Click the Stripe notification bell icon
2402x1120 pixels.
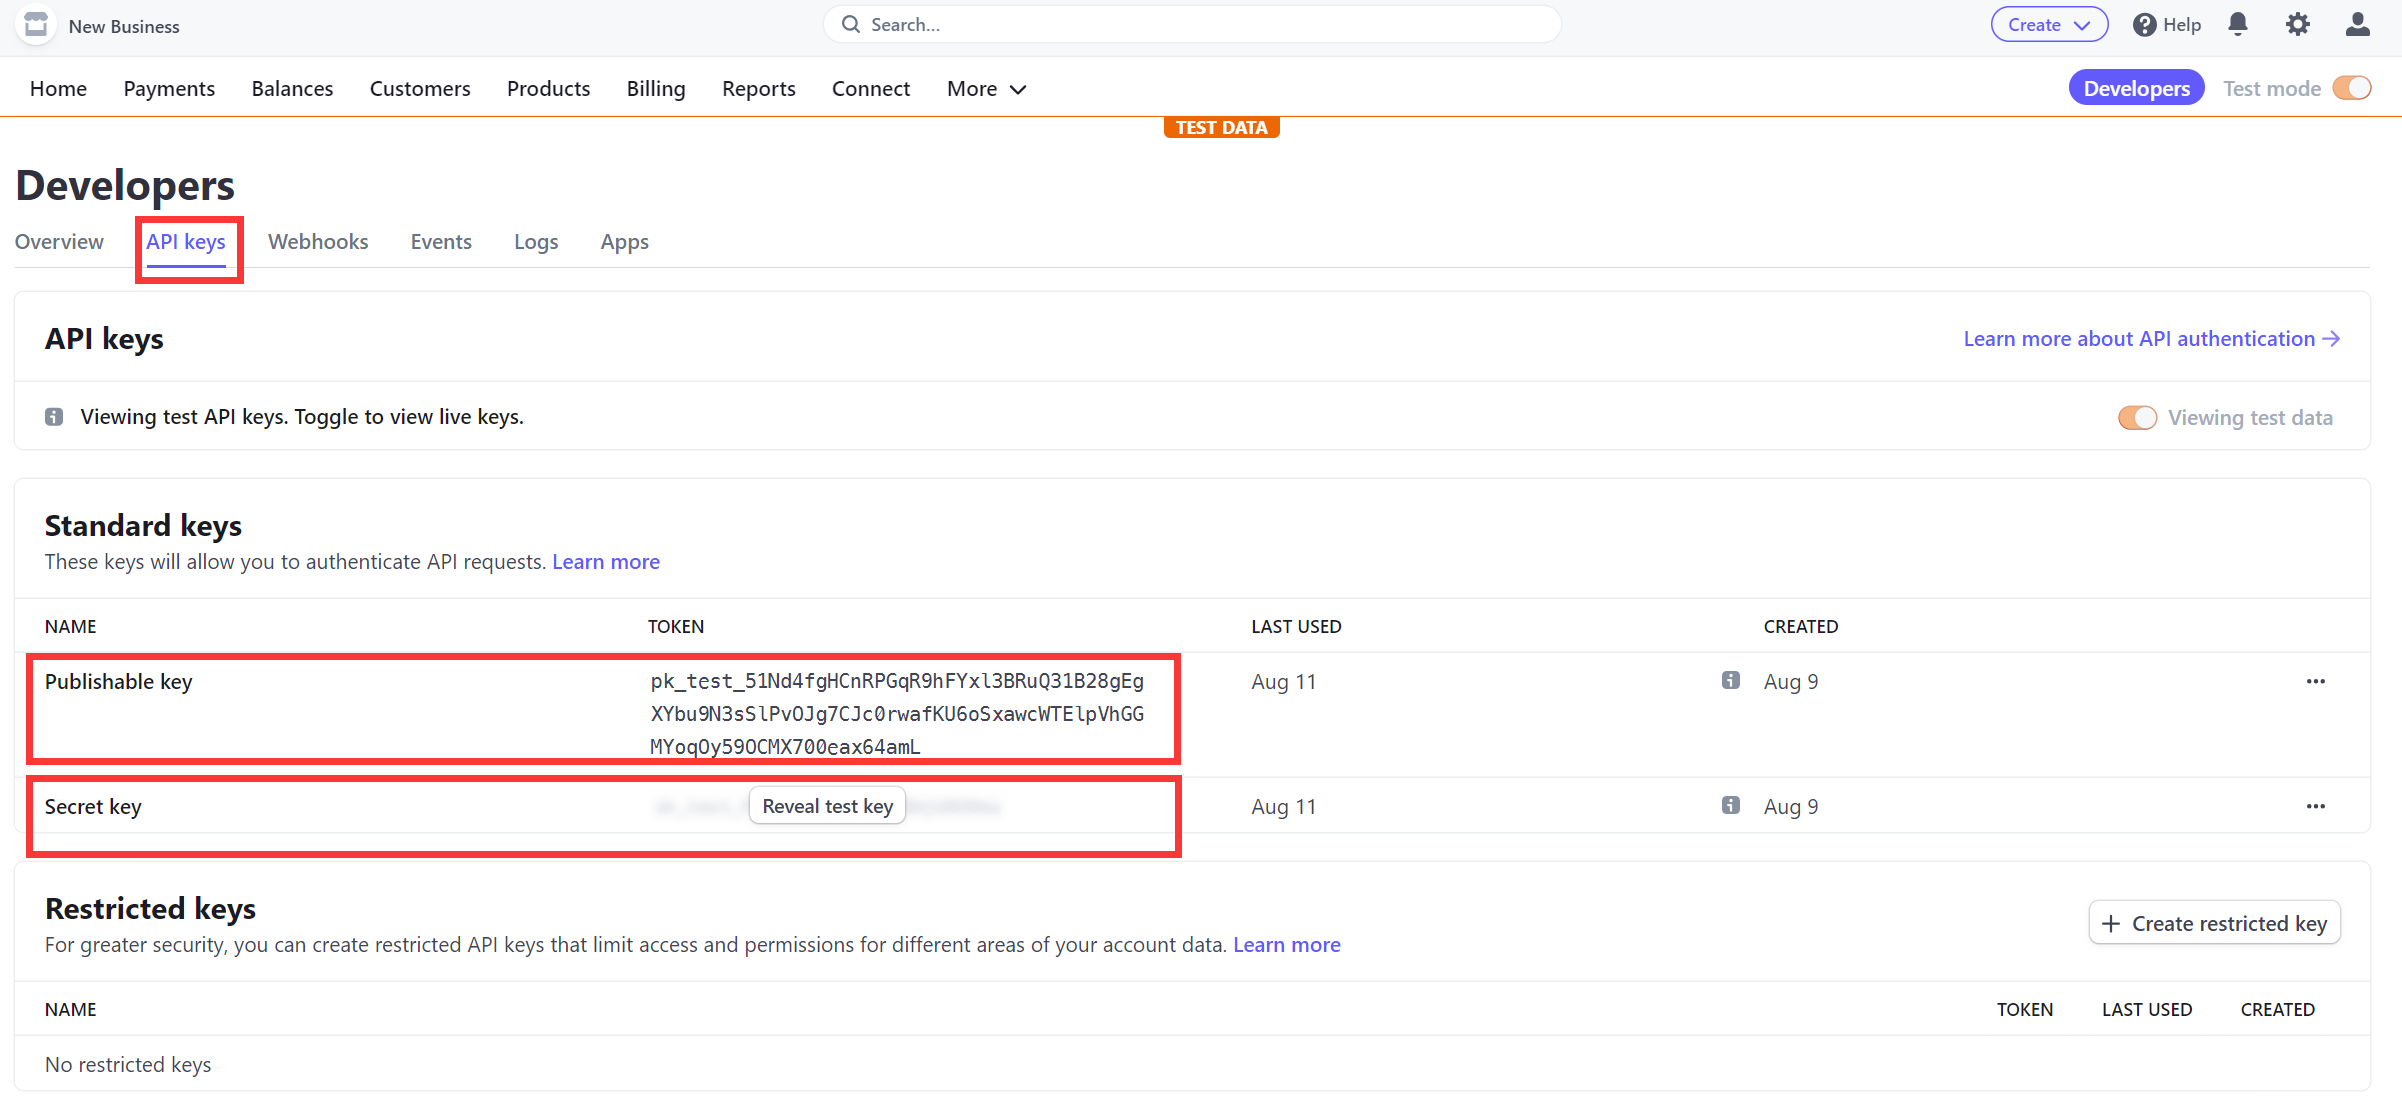point(2238,25)
